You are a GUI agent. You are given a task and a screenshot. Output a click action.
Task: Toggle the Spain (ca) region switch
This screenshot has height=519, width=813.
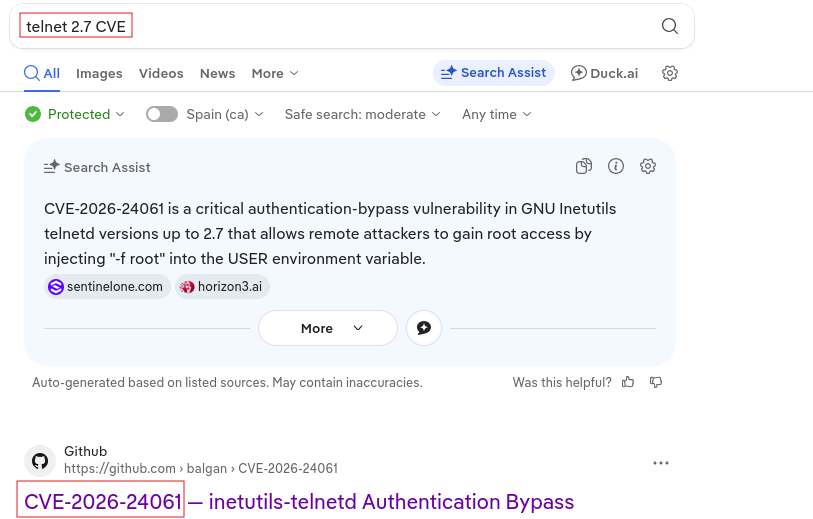[x=162, y=114]
